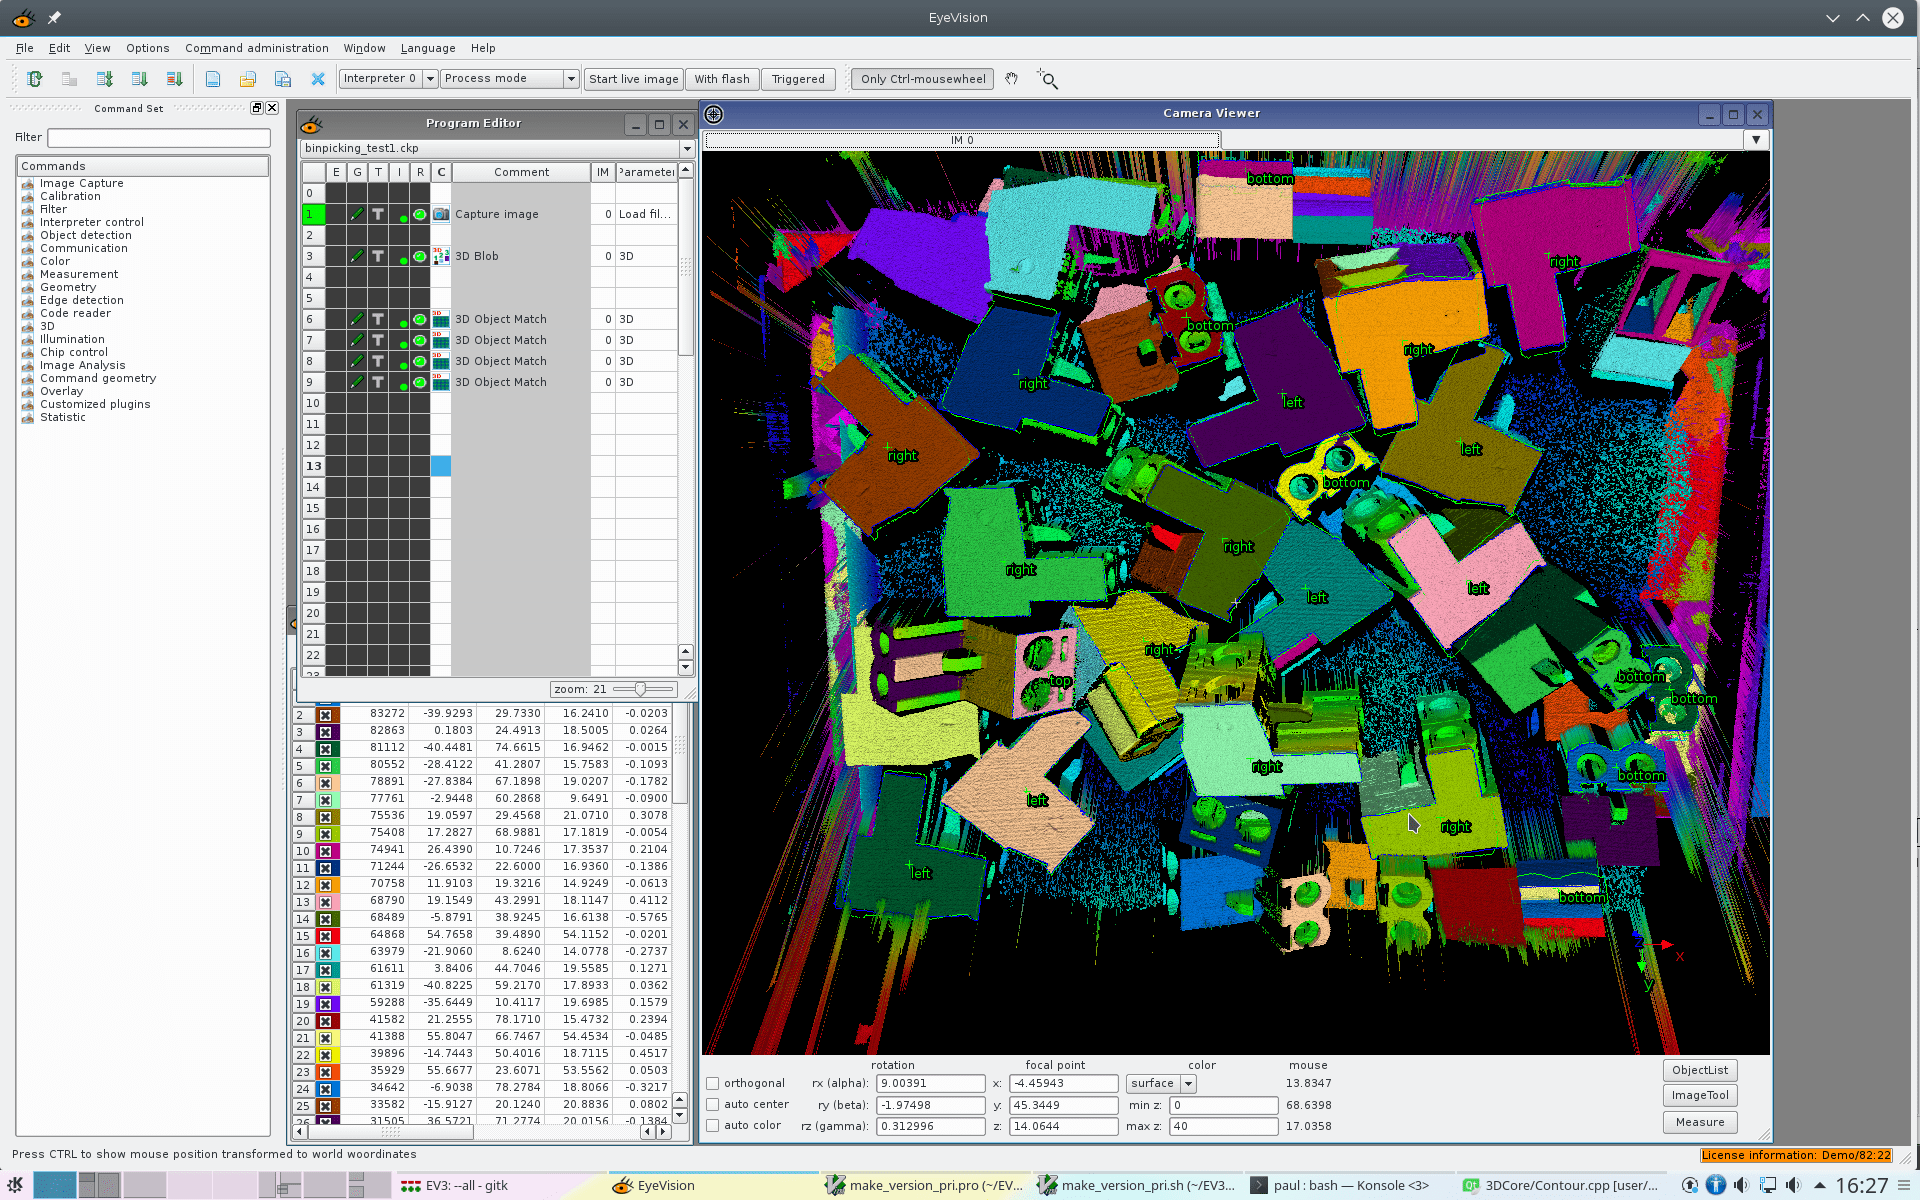The image size is (1920, 1200).
Task: Open the Process mode dropdown
Action: click(510, 79)
